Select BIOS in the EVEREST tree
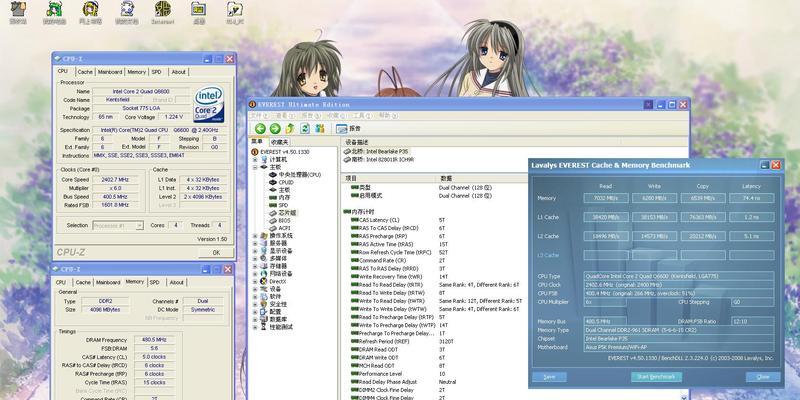Image resolution: width=800 pixels, height=400 pixels. point(280,220)
